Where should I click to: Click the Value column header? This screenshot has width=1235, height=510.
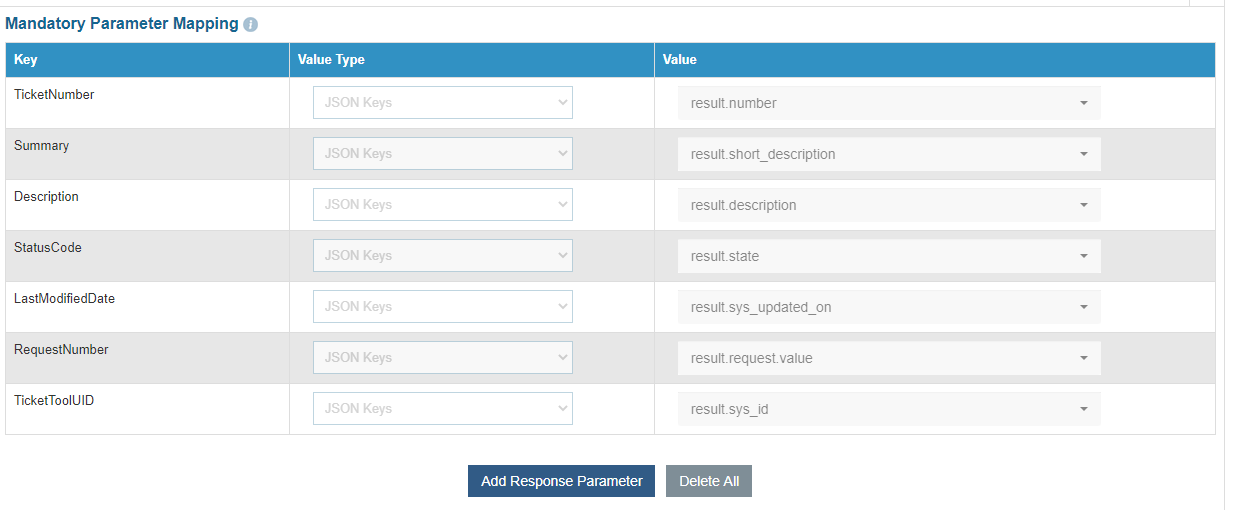pyautogui.click(x=680, y=60)
